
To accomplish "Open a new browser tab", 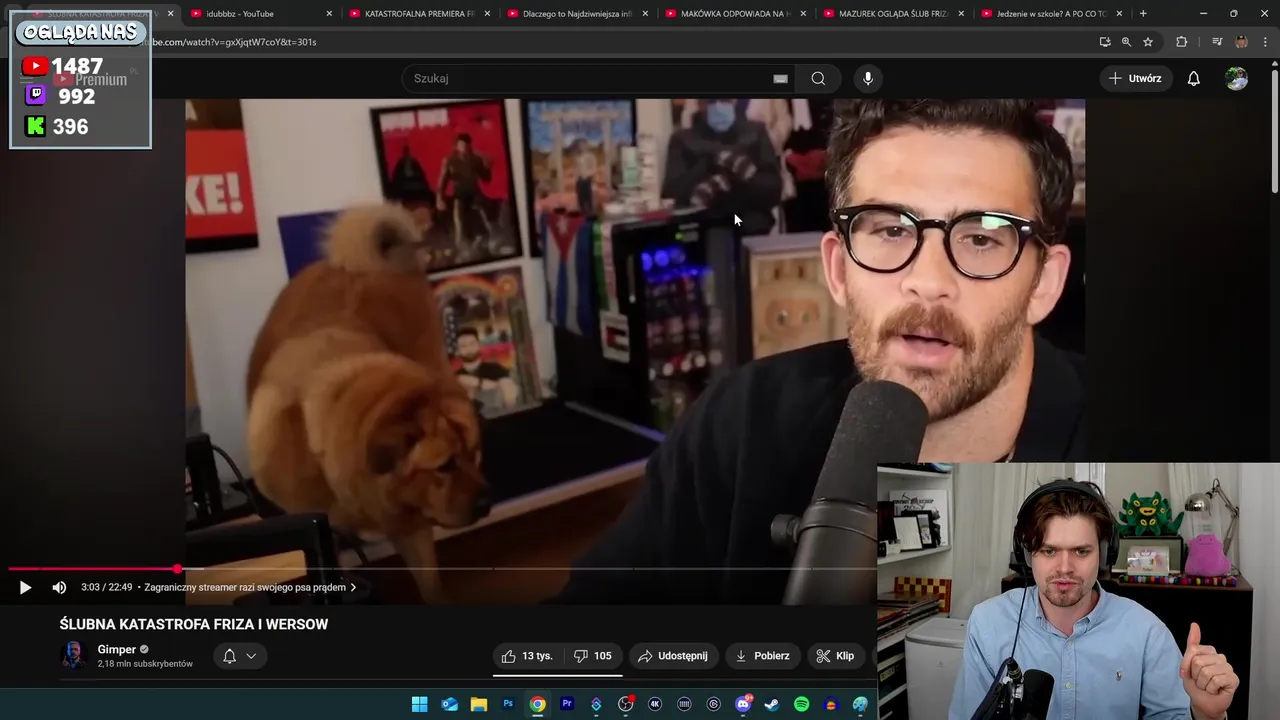I will pos(1143,14).
